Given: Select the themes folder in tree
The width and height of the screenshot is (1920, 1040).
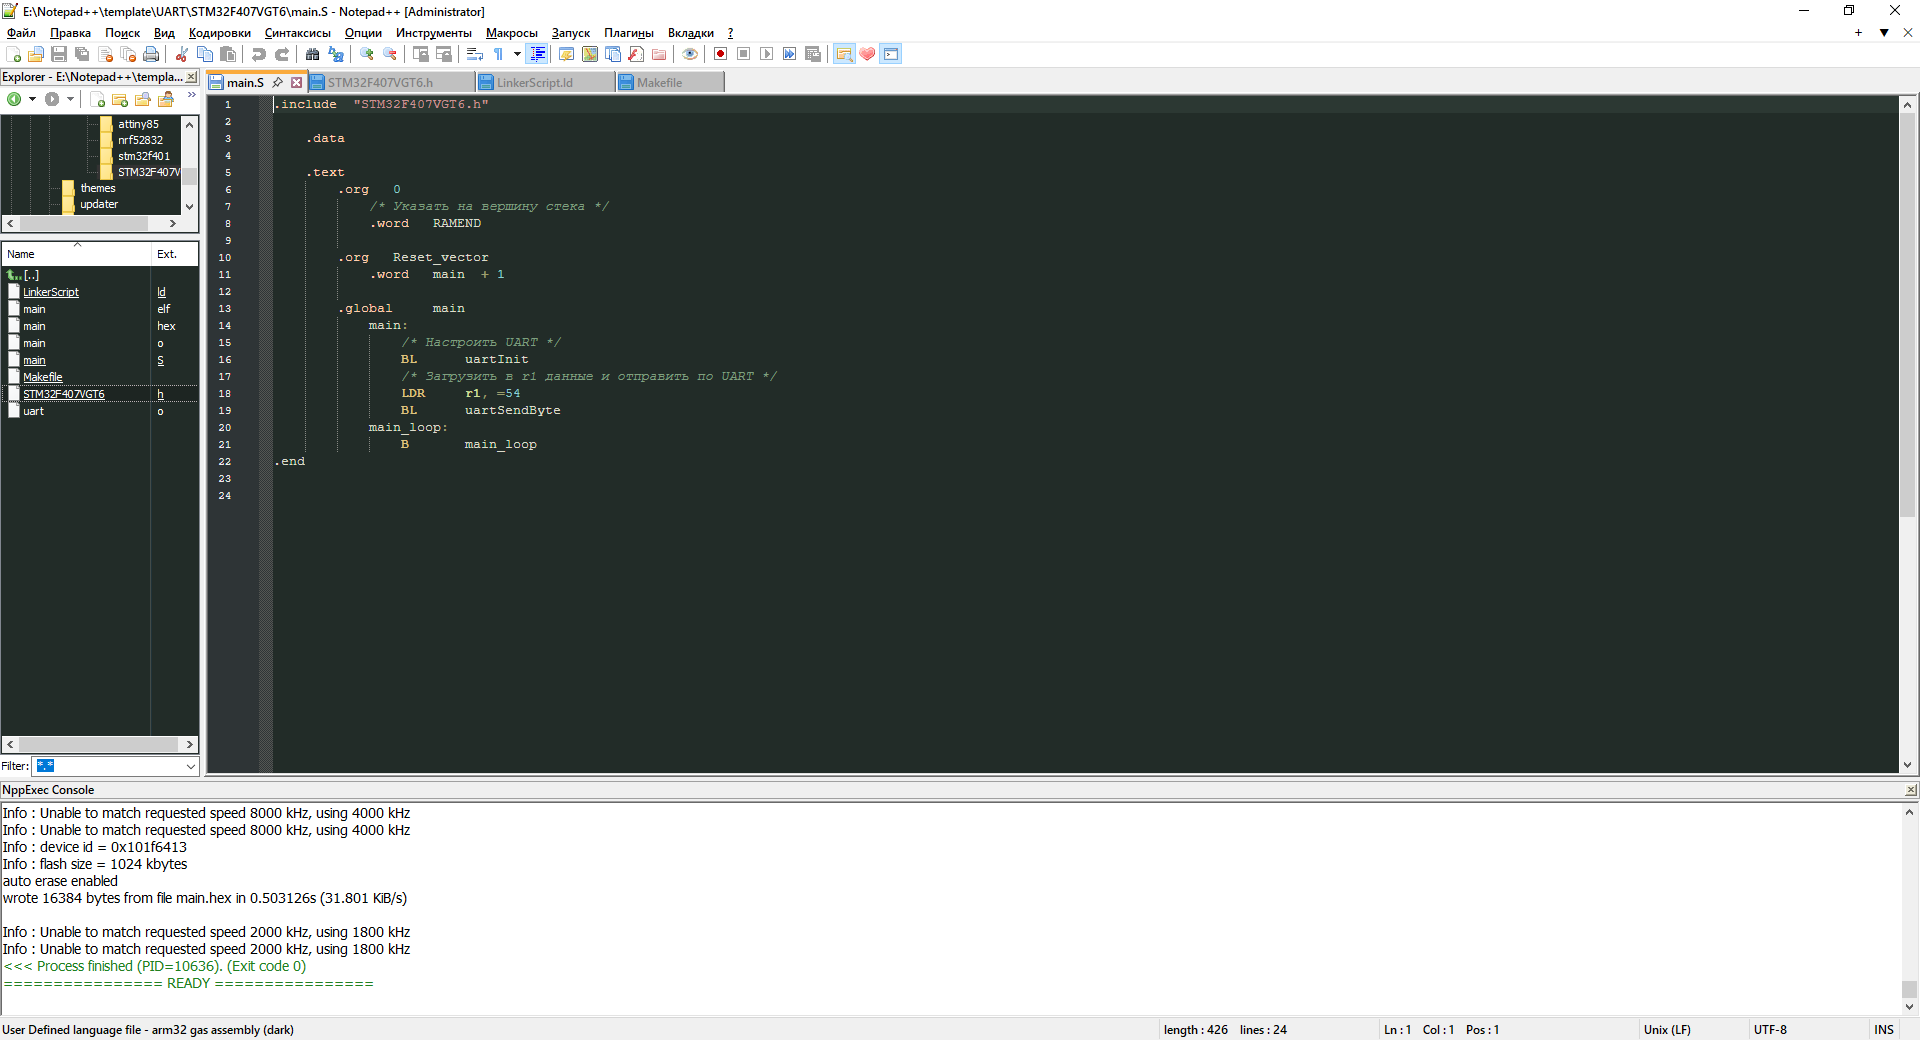Looking at the screenshot, I should 98,188.
